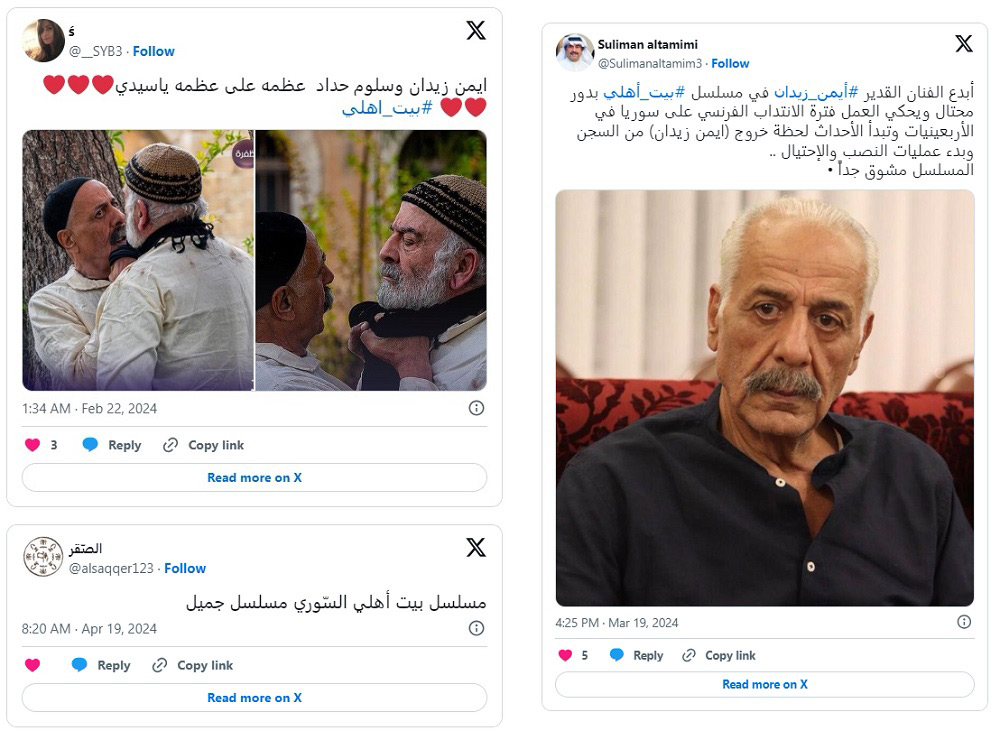Click the X logo on @alsaqqer123 tweet
Image resolution: width=1000 pixels, height=740 pixels.
(476, 547)
